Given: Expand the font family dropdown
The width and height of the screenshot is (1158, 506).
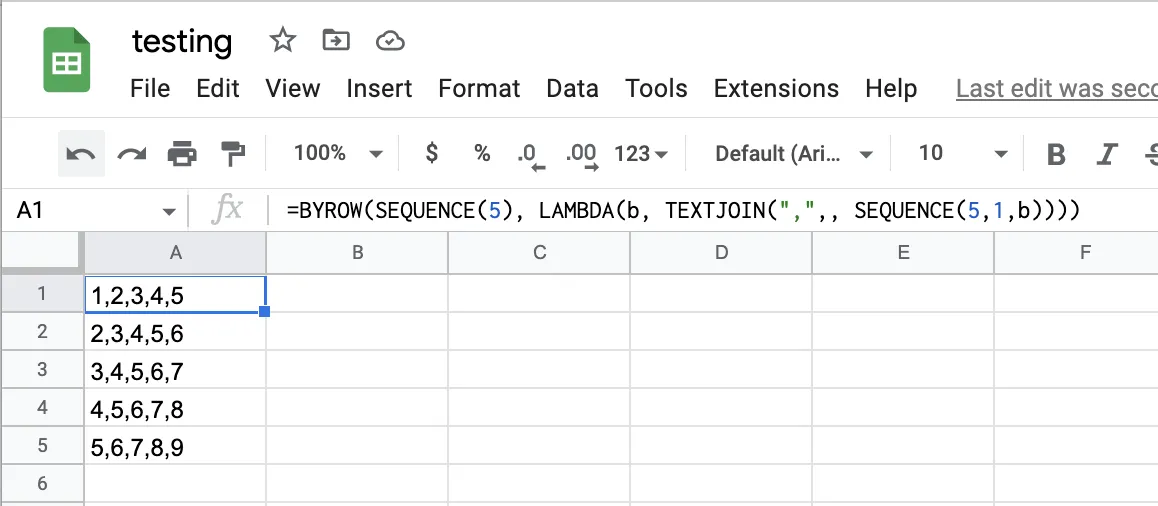Looking at the screenshot, I should (x=795, y=154).
